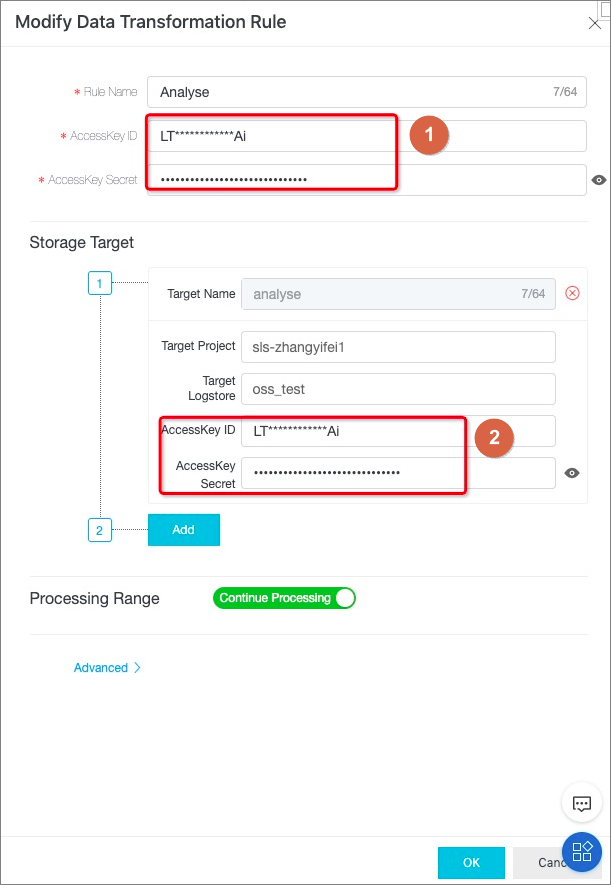Click the top AccessKey Secret password field
Image resolution: width=611 pixels, height=885 pixels.
click(367, 180)
